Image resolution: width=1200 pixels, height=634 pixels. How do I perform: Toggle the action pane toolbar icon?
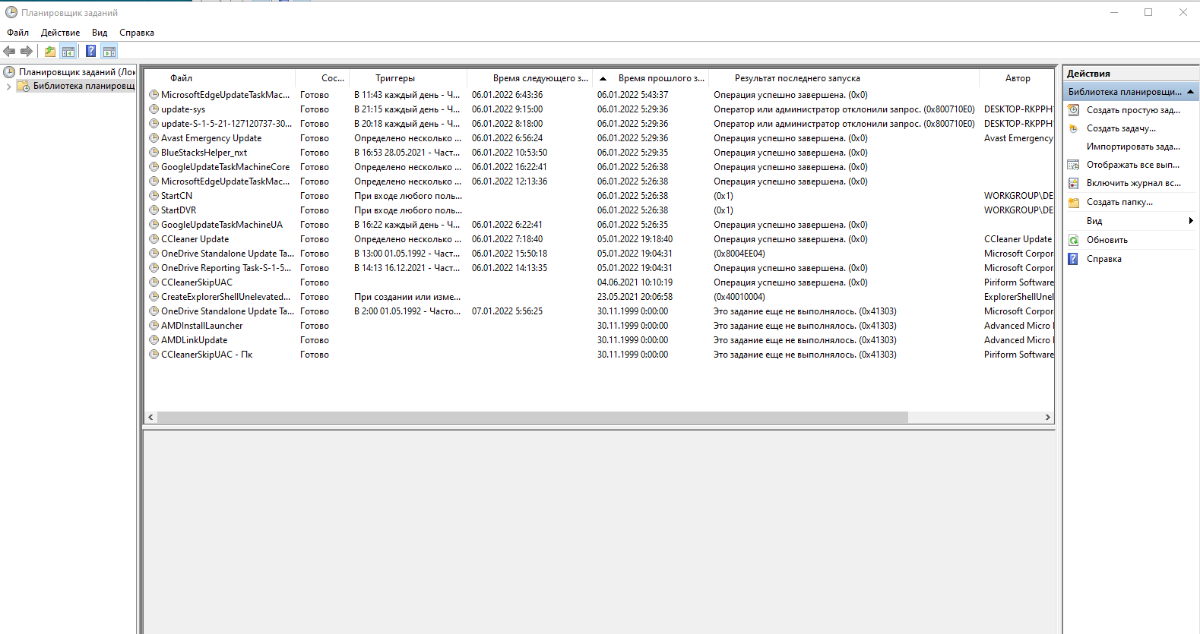click(109, 51)
